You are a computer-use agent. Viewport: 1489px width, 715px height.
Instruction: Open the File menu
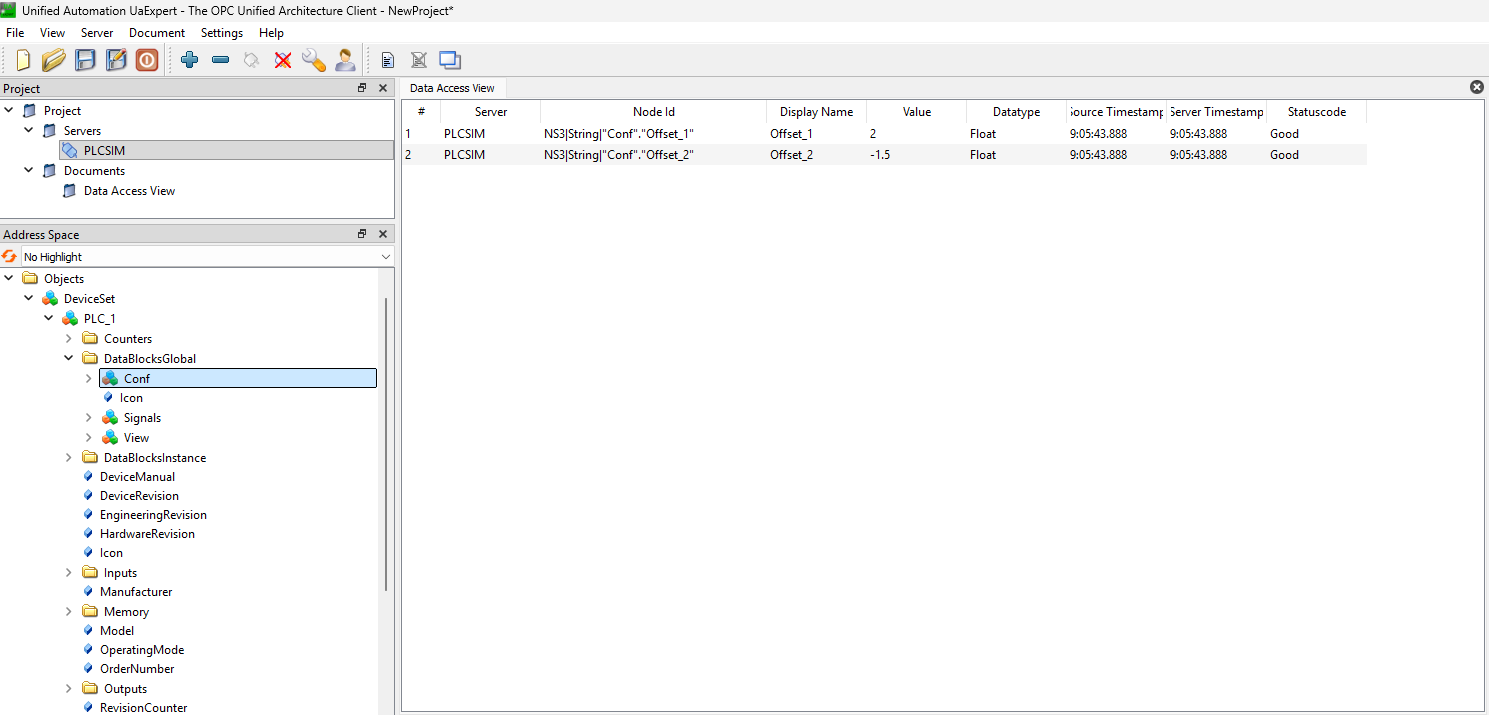point(15,33)
